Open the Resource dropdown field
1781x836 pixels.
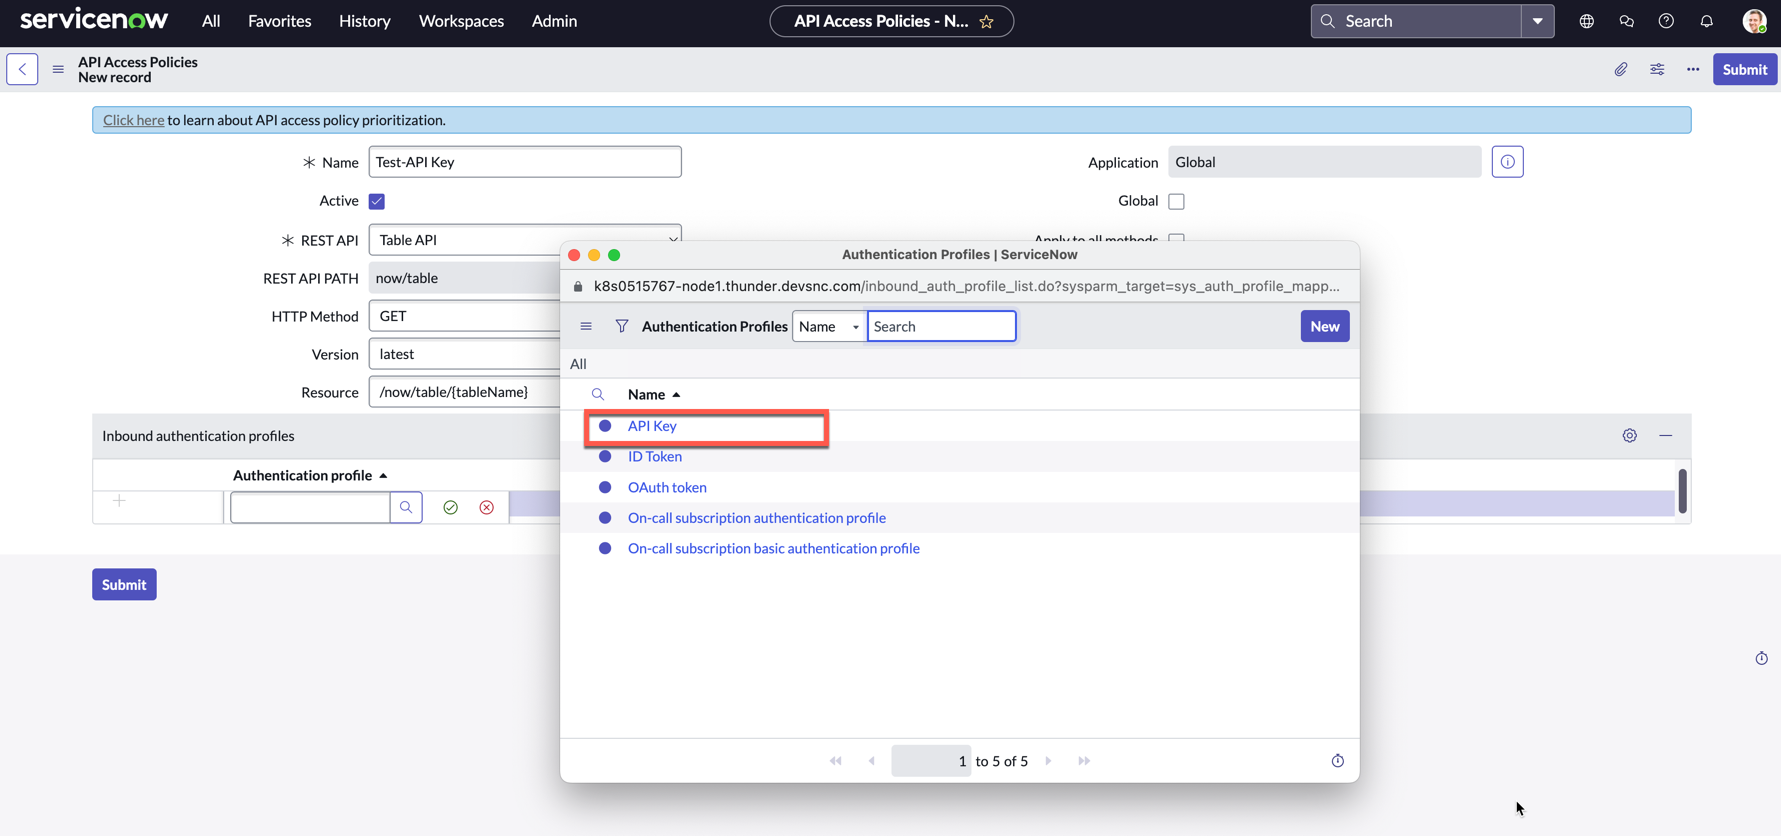pos(465,392)
